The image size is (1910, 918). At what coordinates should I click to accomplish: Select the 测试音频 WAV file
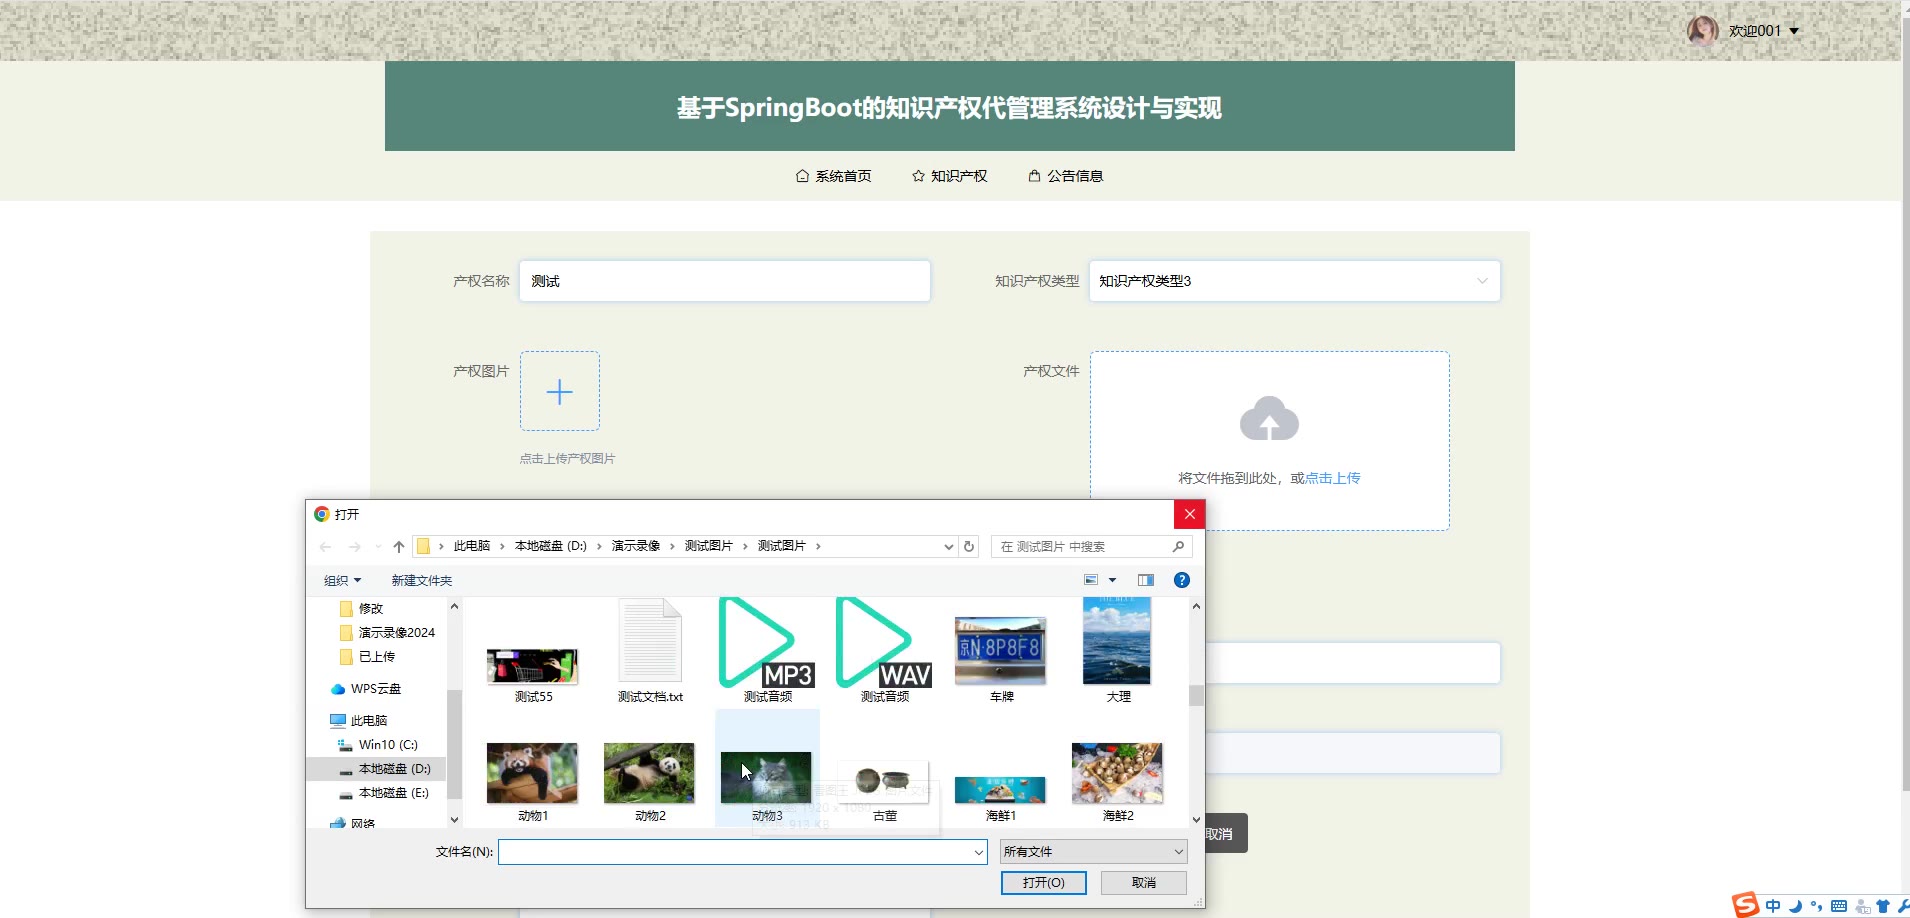(885, 651)
